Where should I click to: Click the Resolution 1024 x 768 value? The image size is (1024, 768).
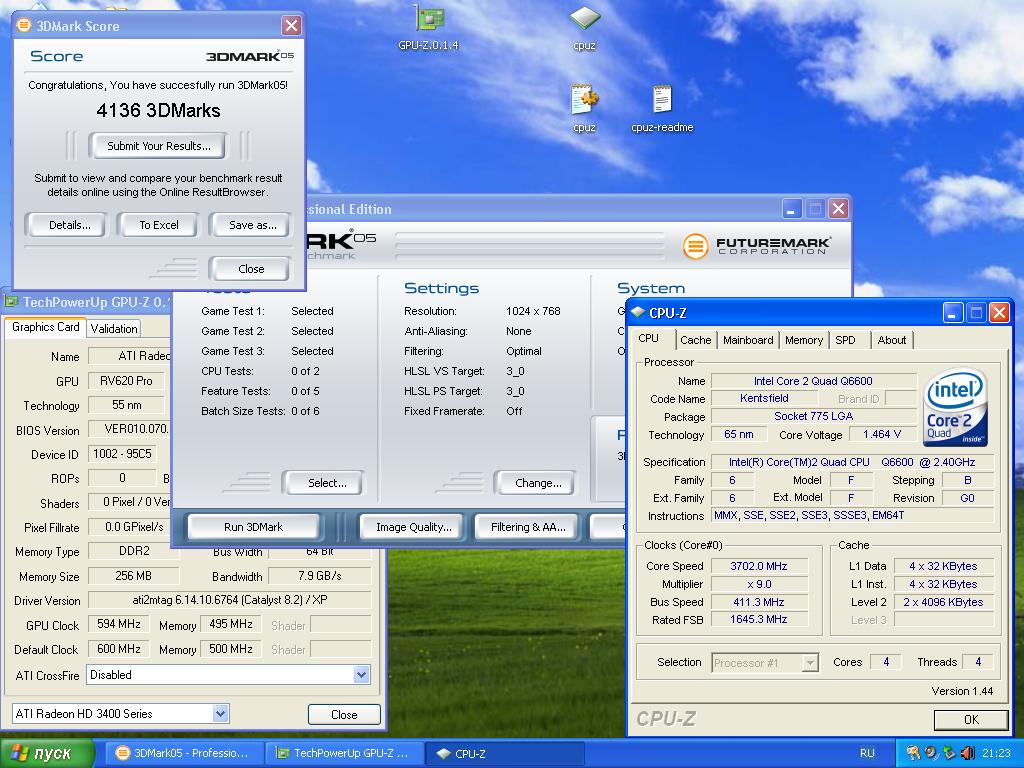[533, 312]
